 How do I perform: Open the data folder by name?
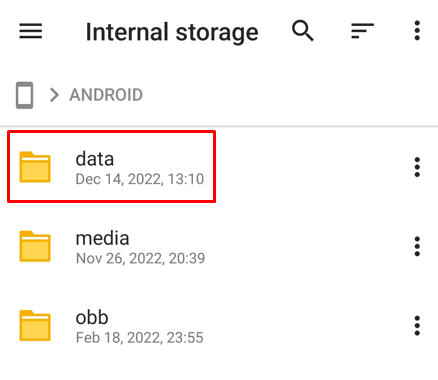[95, 159]
